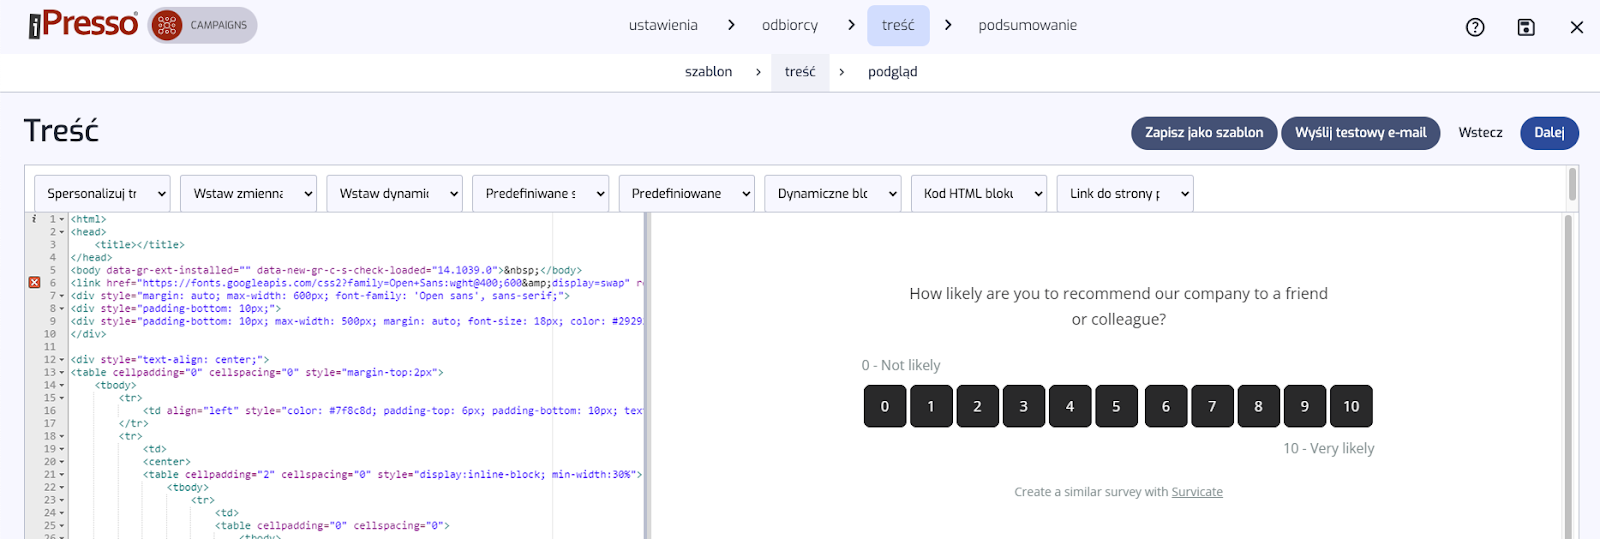Open the Link do strony dropdown
Viewport: 1600px width, 539px height.
[x=1125, y=193]
